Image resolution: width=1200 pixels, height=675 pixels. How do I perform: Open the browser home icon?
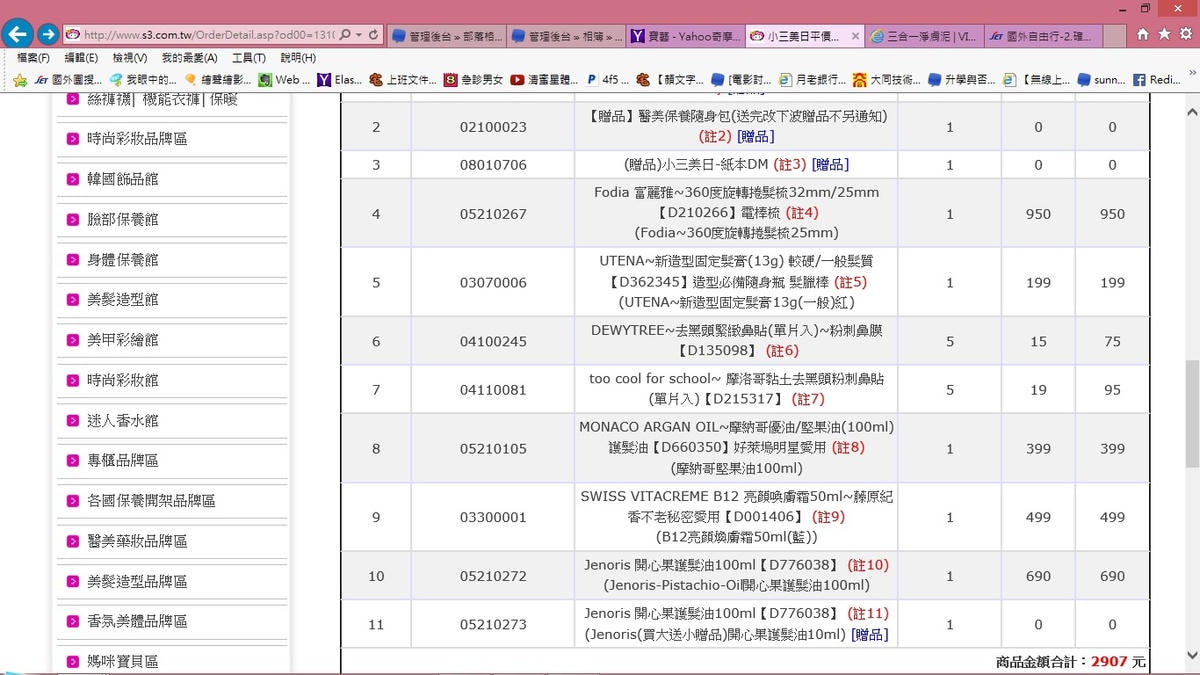[1143, 34]
